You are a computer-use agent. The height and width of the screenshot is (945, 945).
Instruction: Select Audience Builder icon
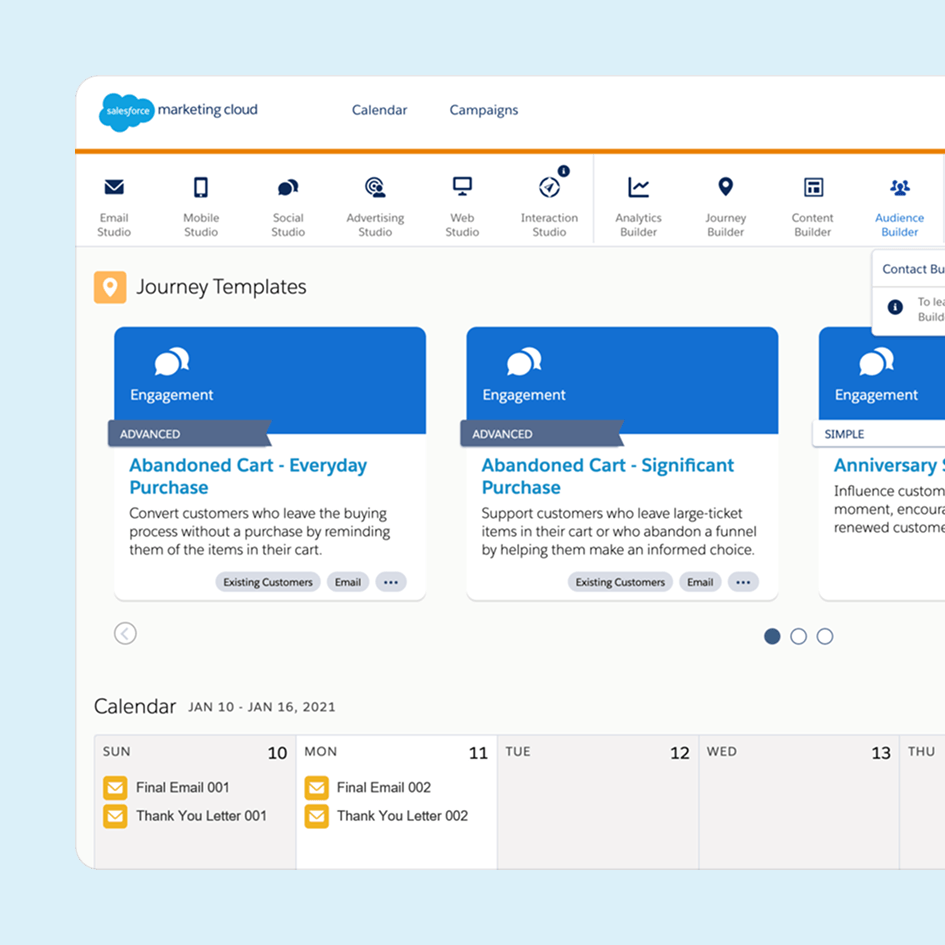pos(899,188)
